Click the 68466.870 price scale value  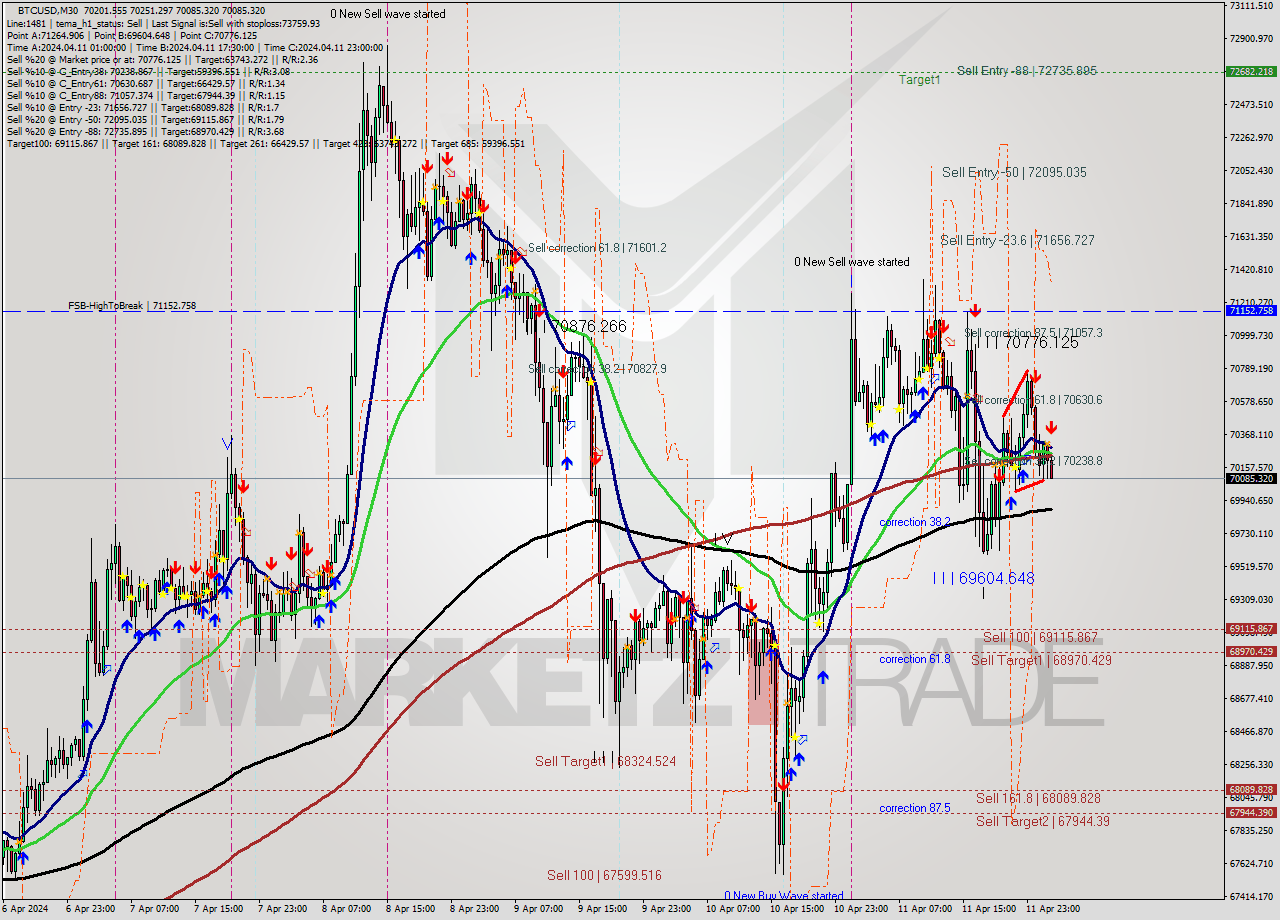pos(1250,732)
